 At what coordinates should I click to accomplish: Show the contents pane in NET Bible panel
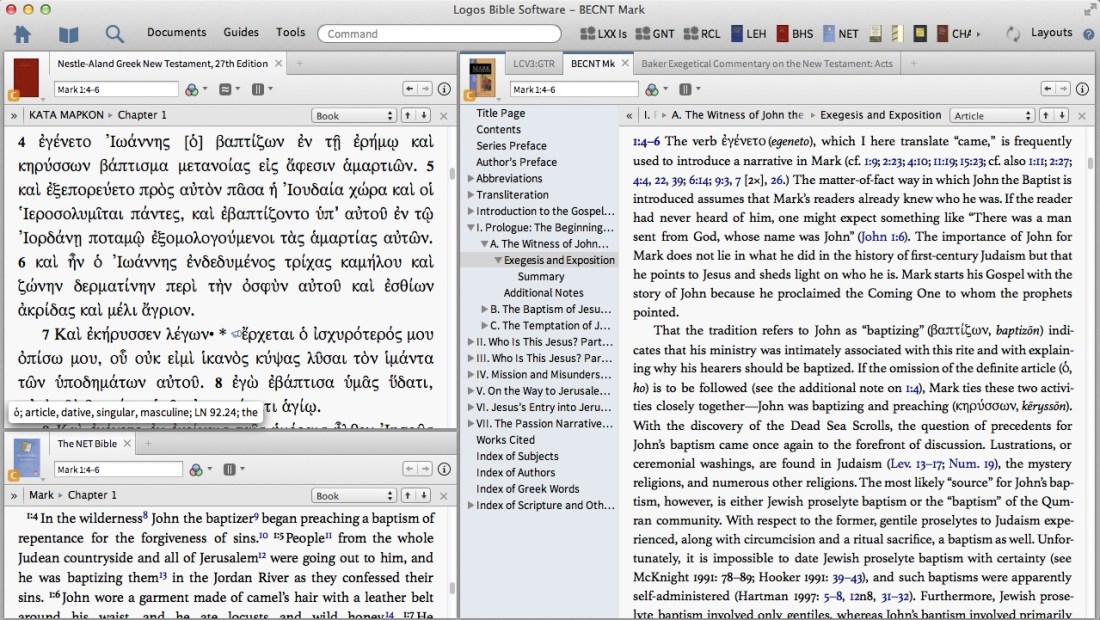[x=14, y=495]
